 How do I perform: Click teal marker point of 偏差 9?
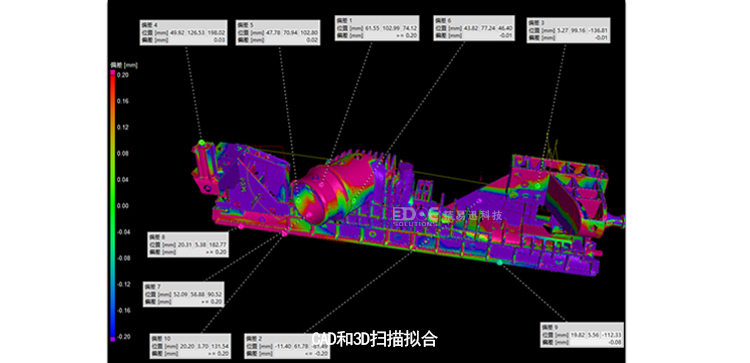tap(500, 263)
